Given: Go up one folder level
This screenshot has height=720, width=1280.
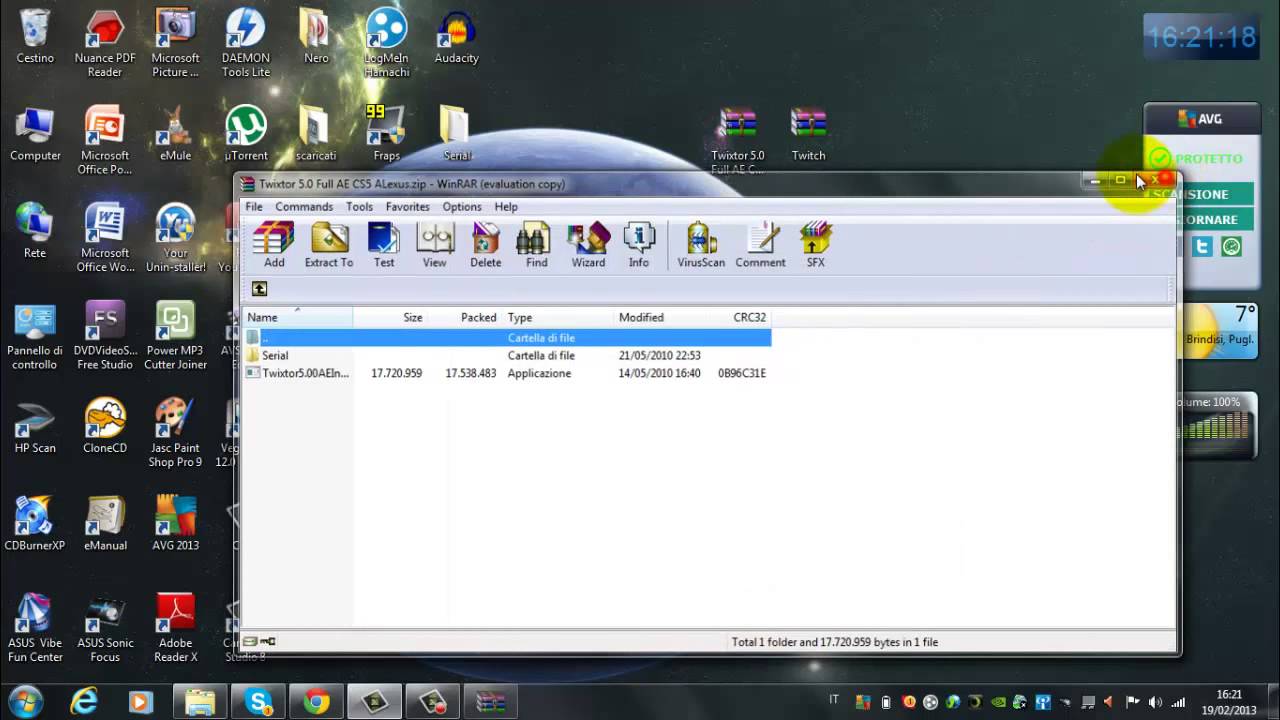Looking at the screenshot, I should [259, 289].
